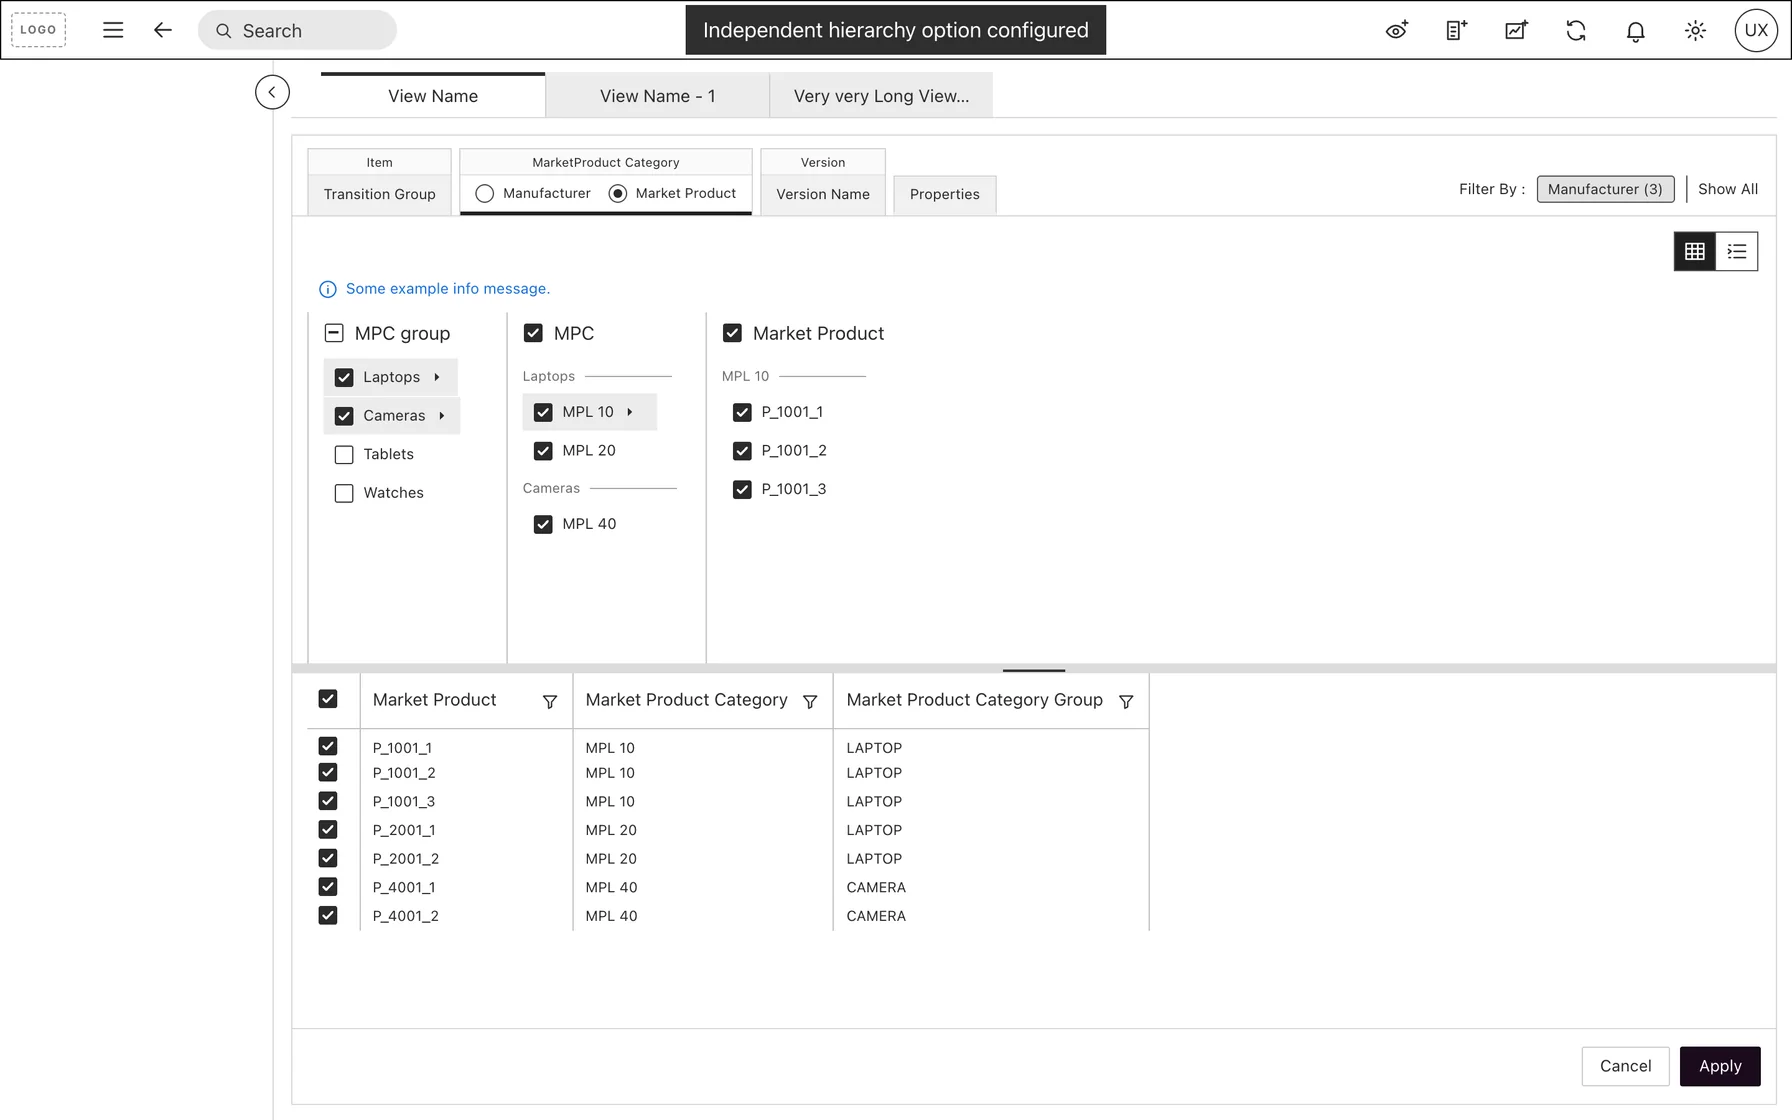The width and height of the screenshot is (1792, 1120).
Task: Open the View Name tab
Action: [x=433, y=96]
